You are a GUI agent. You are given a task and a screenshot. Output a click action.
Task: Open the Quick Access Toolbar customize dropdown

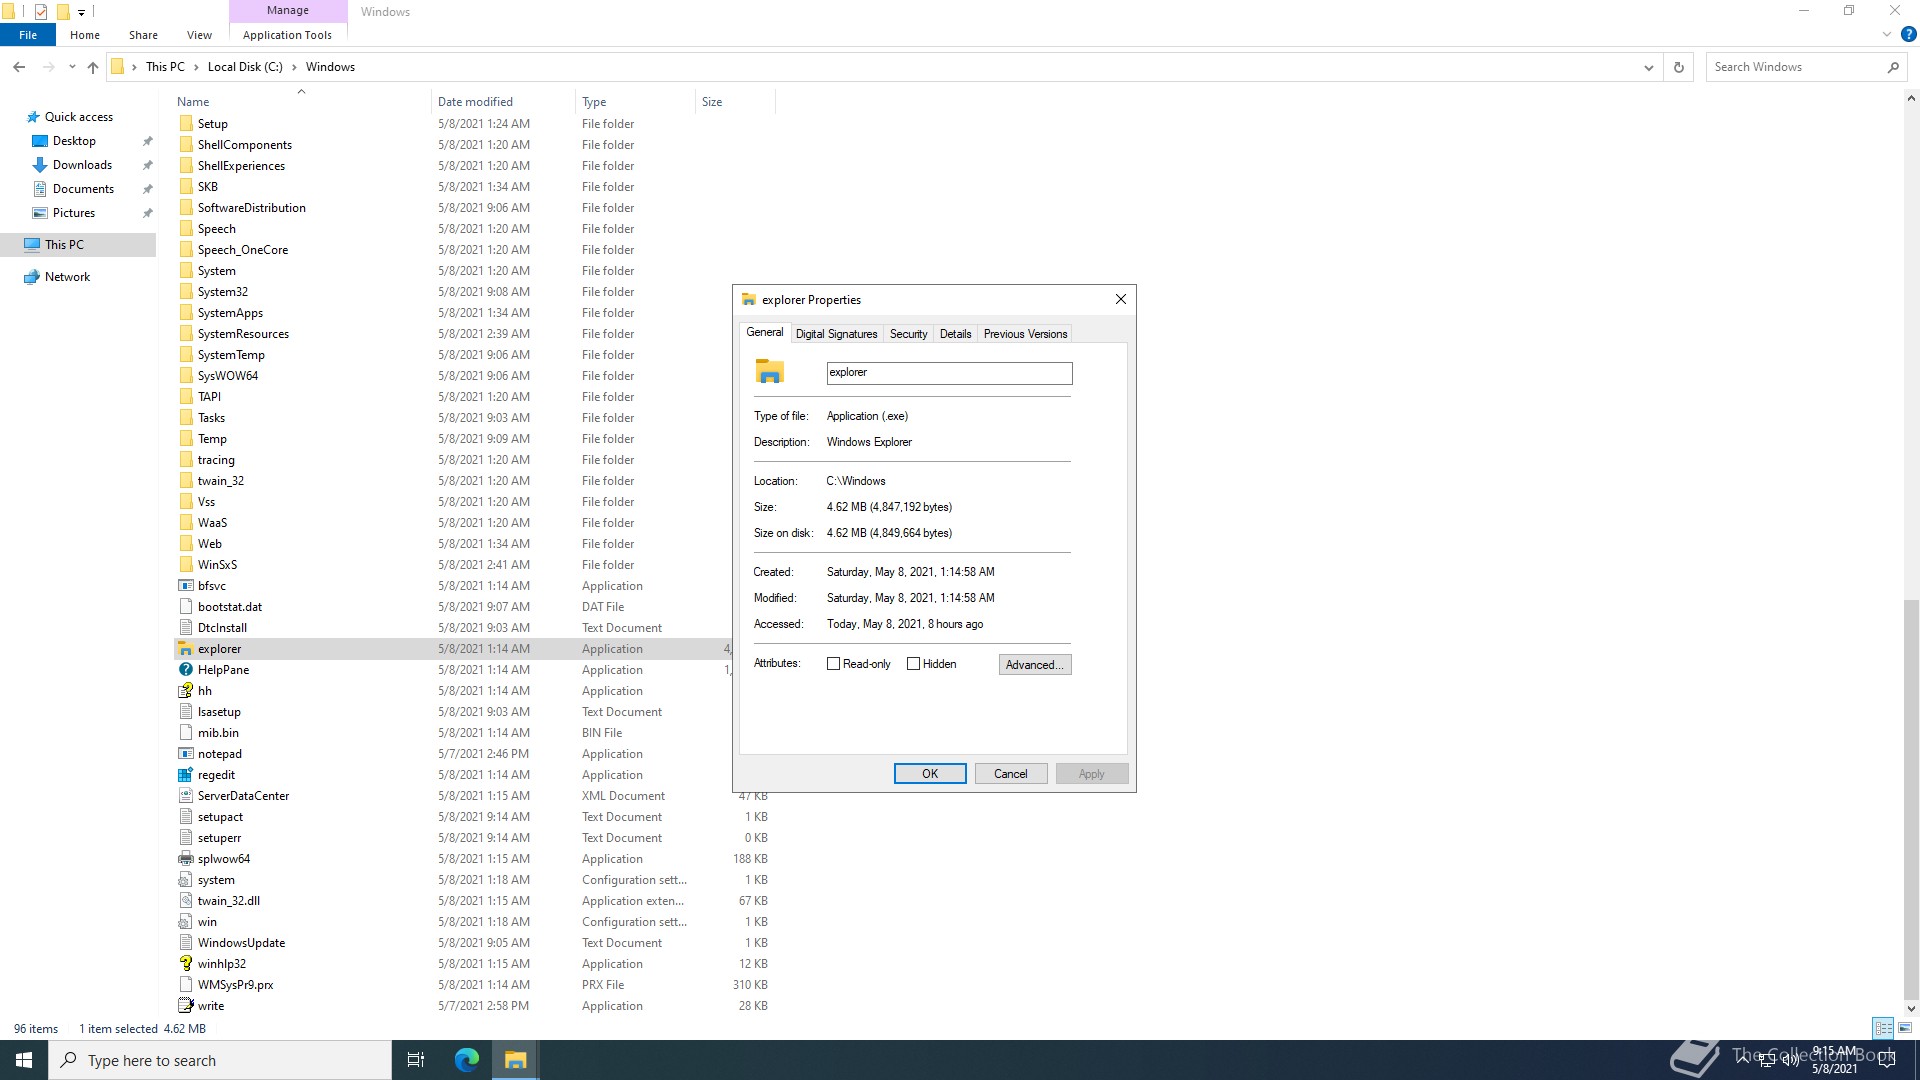tap(82, 12)
